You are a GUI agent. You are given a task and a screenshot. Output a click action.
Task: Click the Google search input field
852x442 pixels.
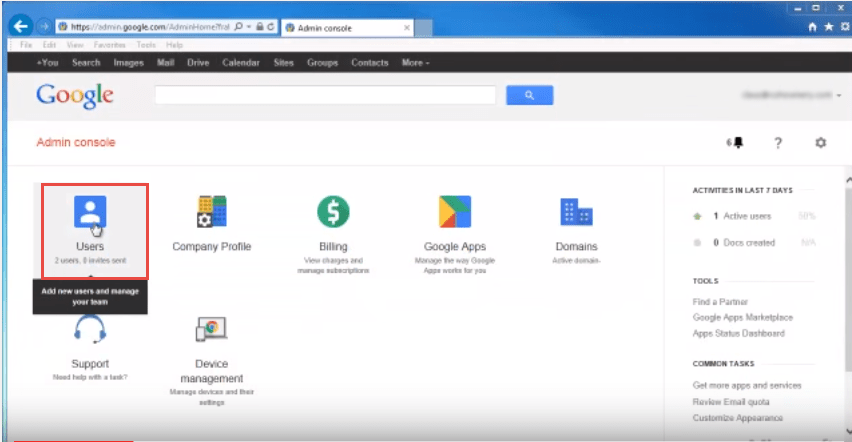(x=325, y=95)
